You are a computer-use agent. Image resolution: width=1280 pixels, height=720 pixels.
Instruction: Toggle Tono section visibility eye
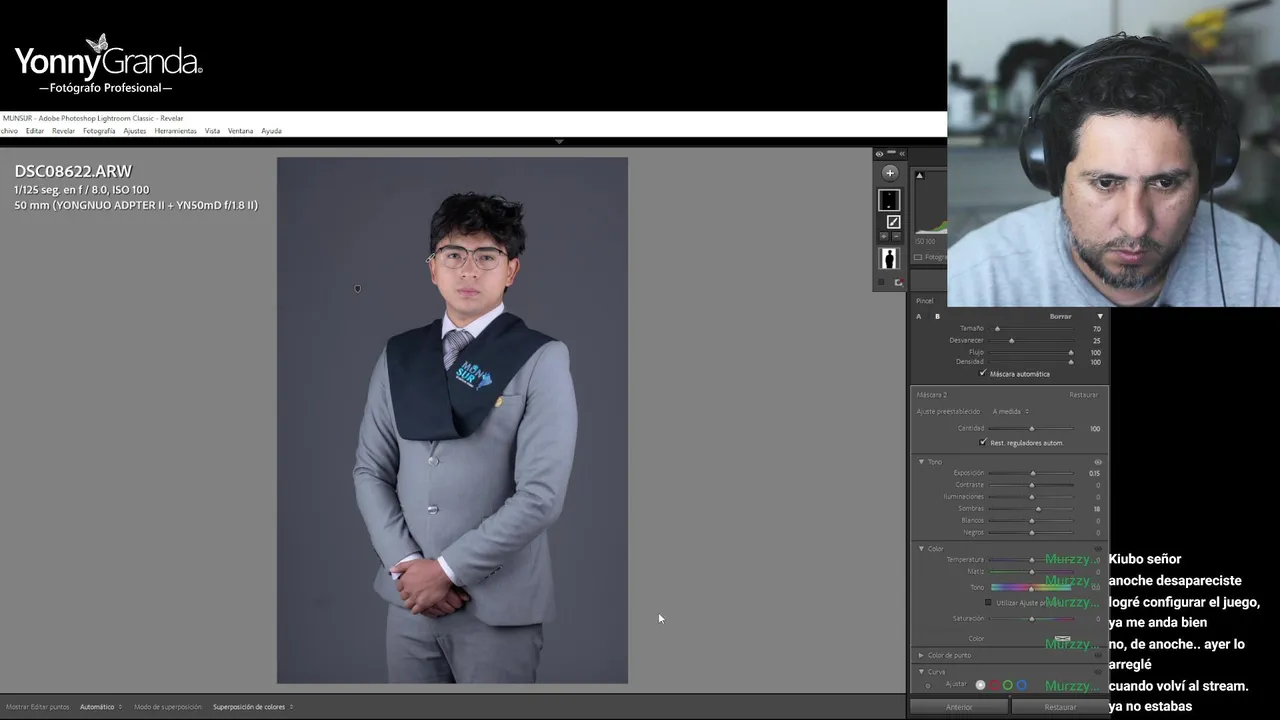(x=1098, y=462)
